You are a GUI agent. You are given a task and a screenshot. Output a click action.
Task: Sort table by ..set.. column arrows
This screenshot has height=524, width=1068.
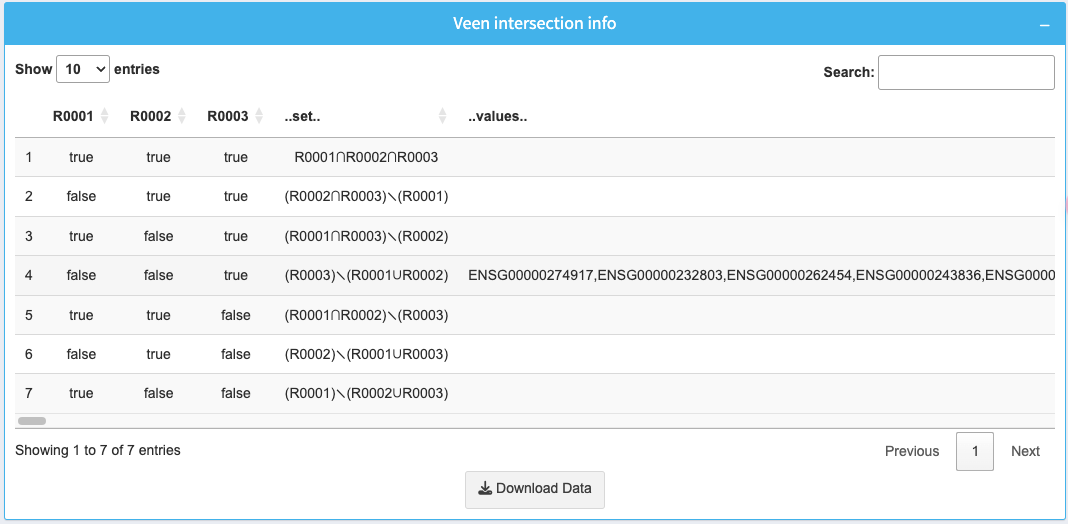pos(442,117)
